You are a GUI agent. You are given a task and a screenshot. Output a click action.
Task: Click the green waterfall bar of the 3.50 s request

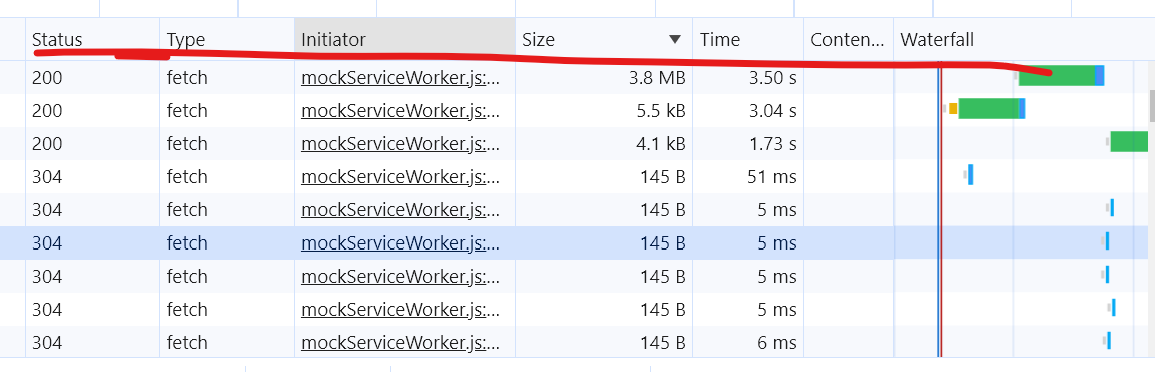click(1056, 75)
